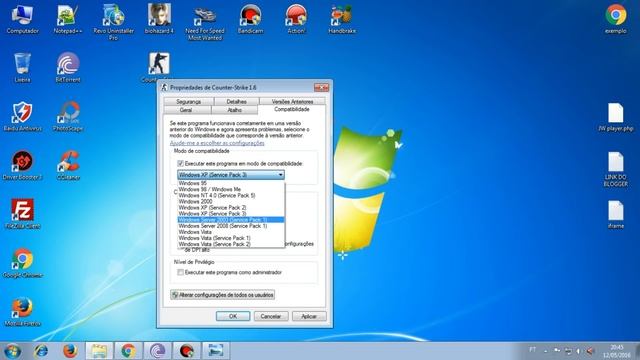Open Ajude-me a escolher as configurações link
This screenshot has width=640, height=360.
[x=217, y=143]
